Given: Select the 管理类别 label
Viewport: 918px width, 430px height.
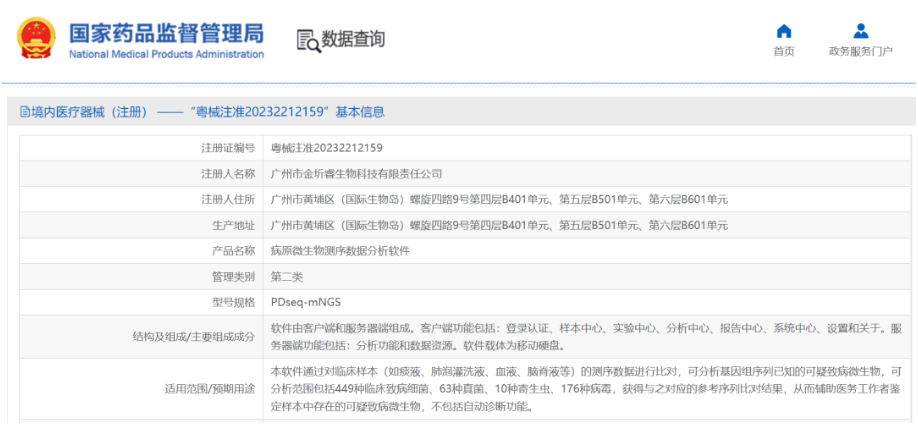Looking at the screenshot, I should 233,277.
